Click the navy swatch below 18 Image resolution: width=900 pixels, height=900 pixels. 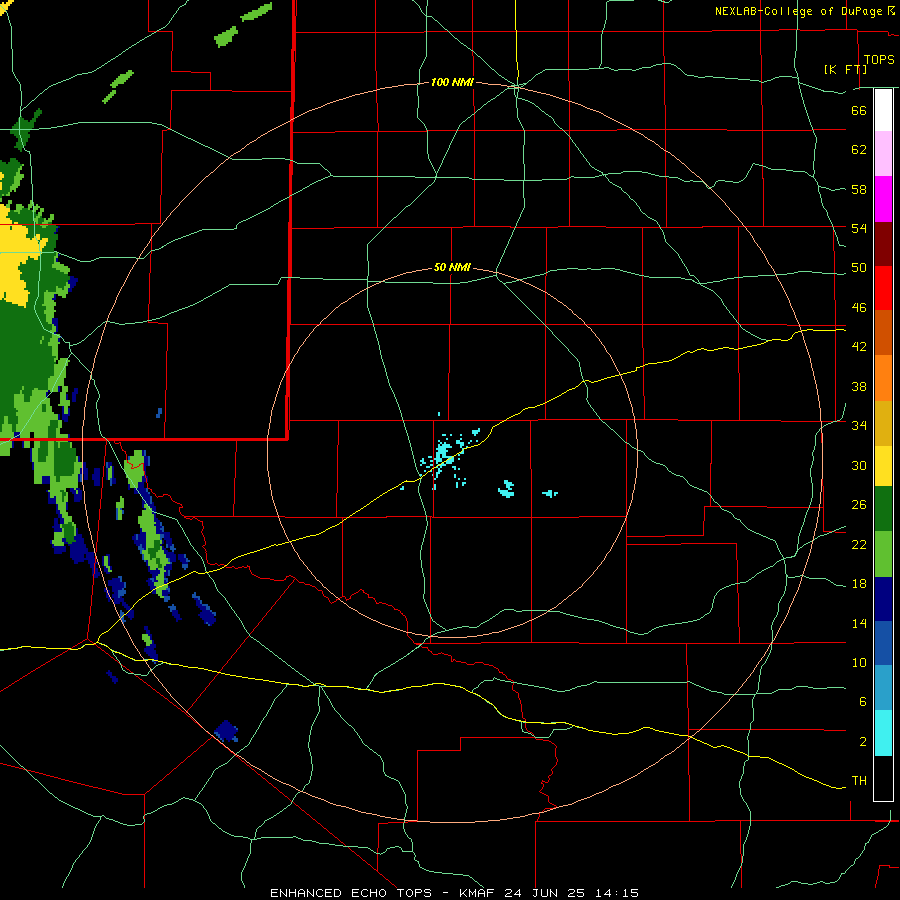883,599
